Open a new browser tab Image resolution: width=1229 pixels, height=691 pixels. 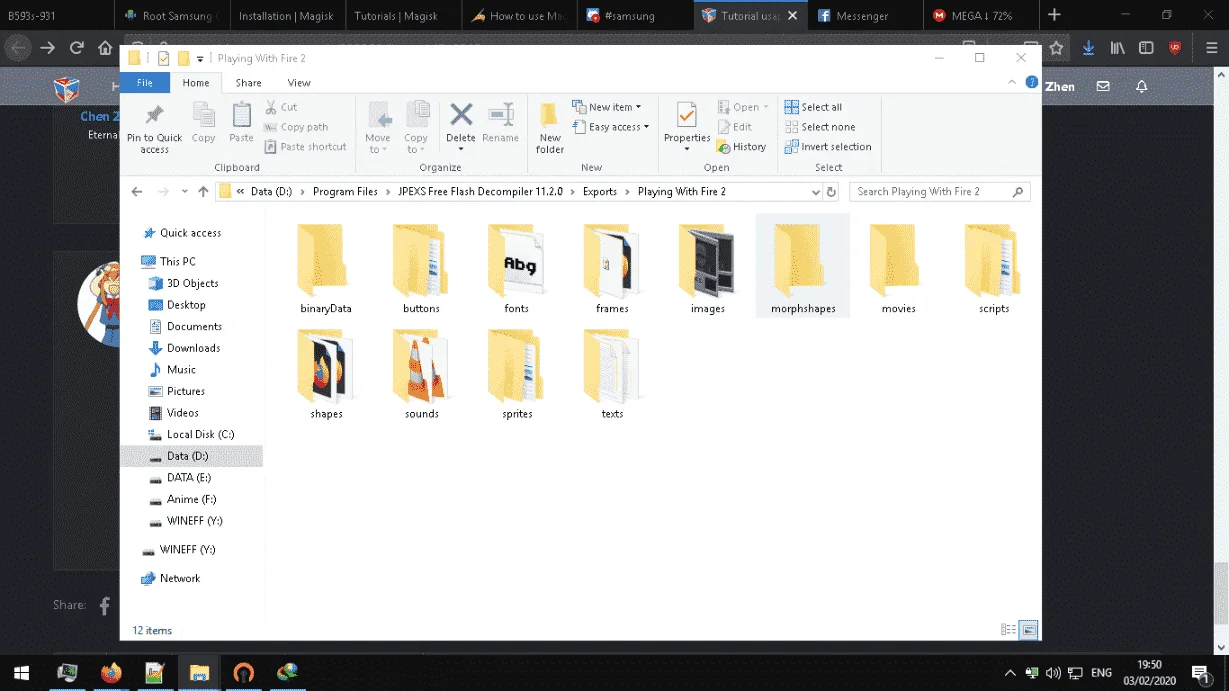click(1054, 15)
